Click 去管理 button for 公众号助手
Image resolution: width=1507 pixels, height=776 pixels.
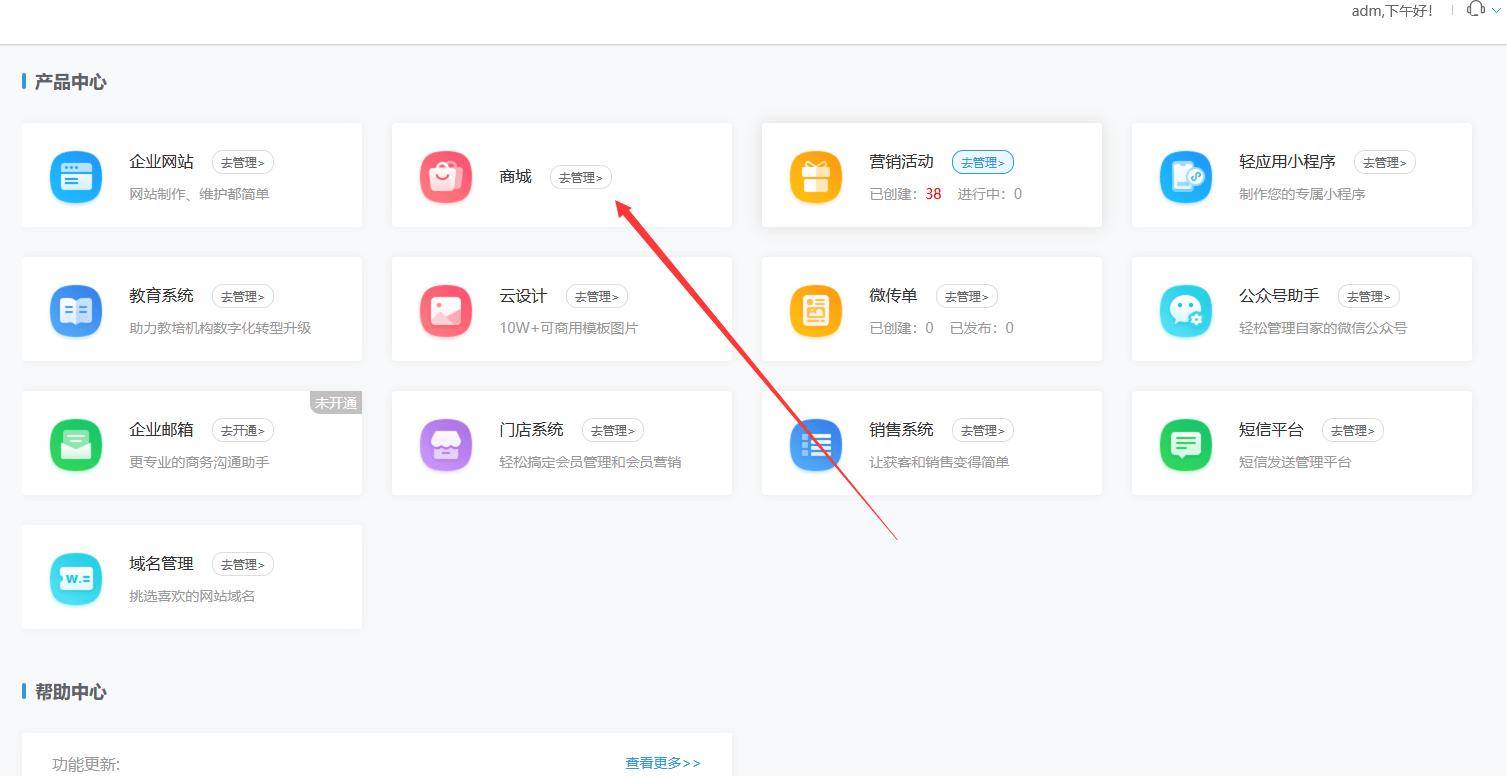1369,296
